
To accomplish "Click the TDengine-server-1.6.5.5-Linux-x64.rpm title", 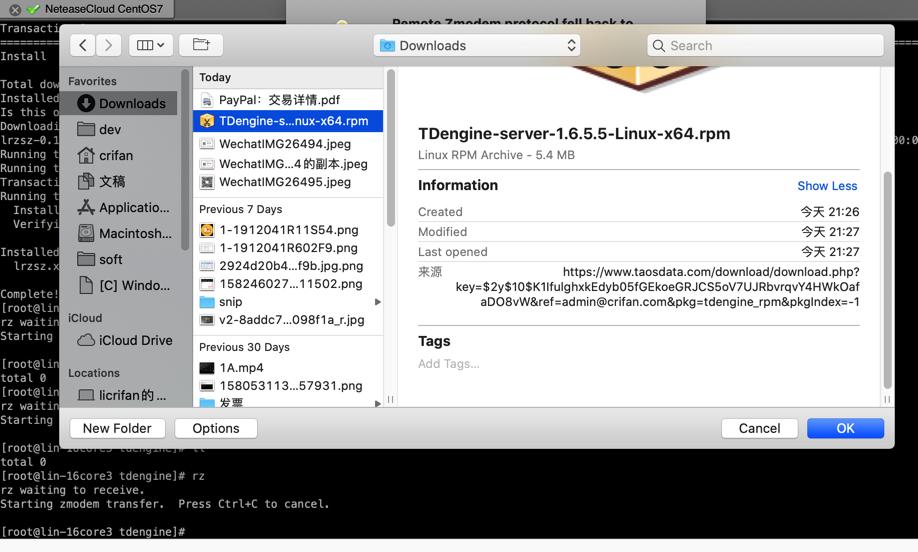I will point(574,133).
